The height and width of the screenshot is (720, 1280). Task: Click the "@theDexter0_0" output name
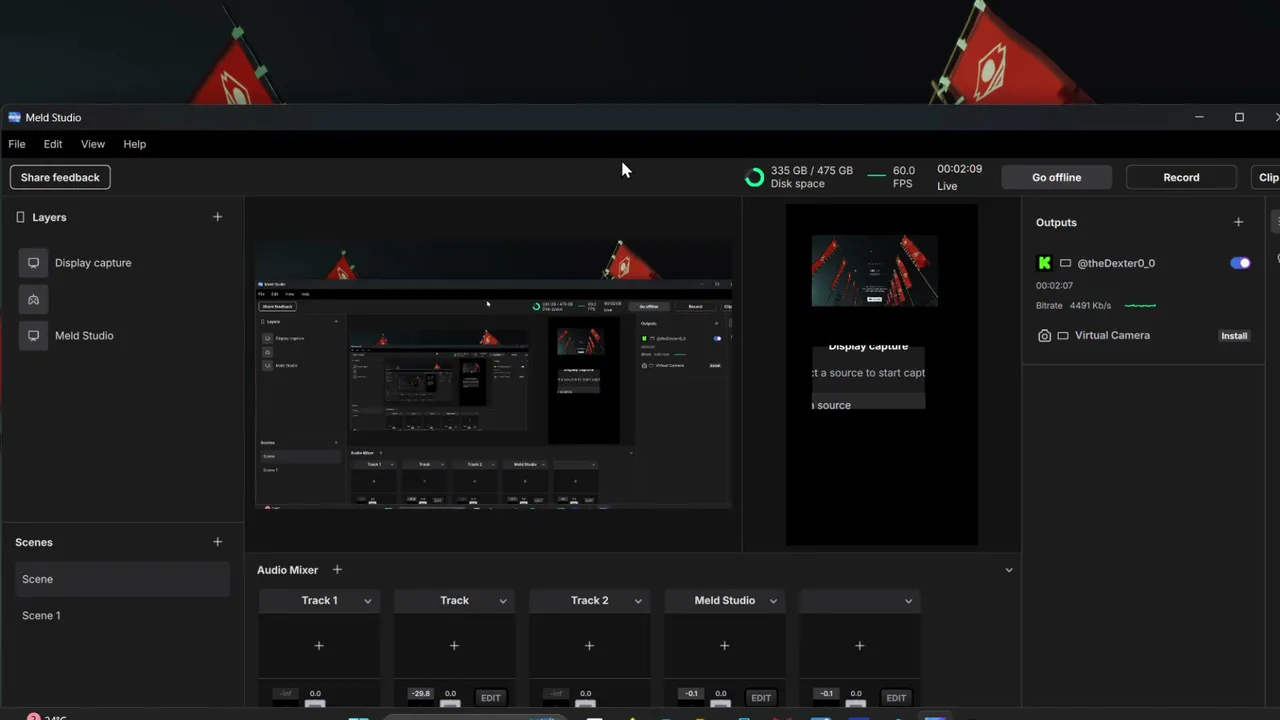1116,263
